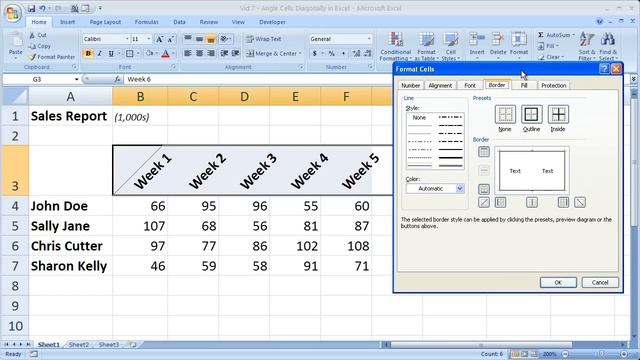Increase decimal places

click(x=356, y=53)
